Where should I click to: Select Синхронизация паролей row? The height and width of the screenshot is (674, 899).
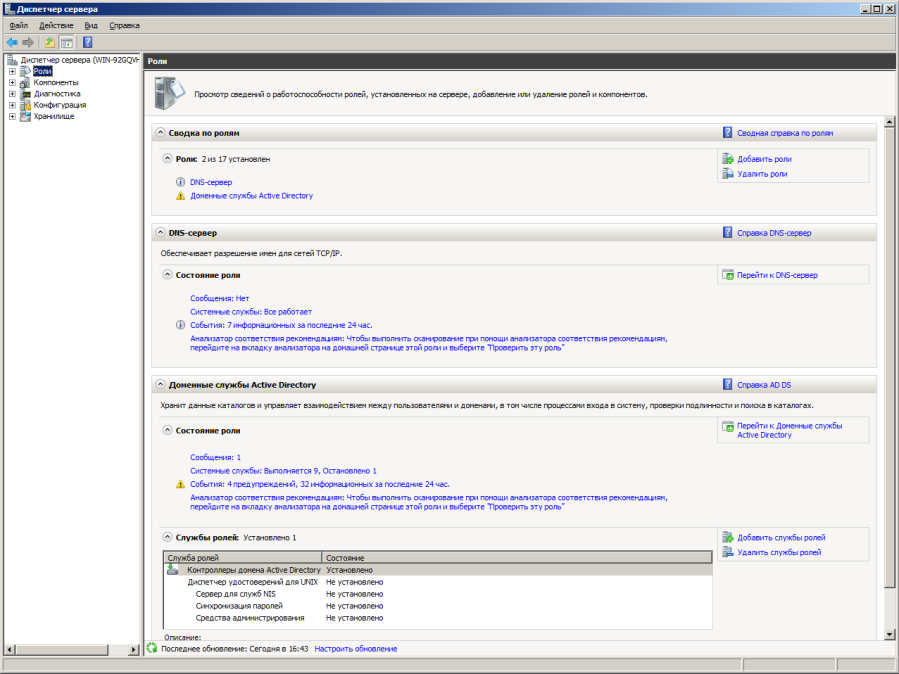438,606
